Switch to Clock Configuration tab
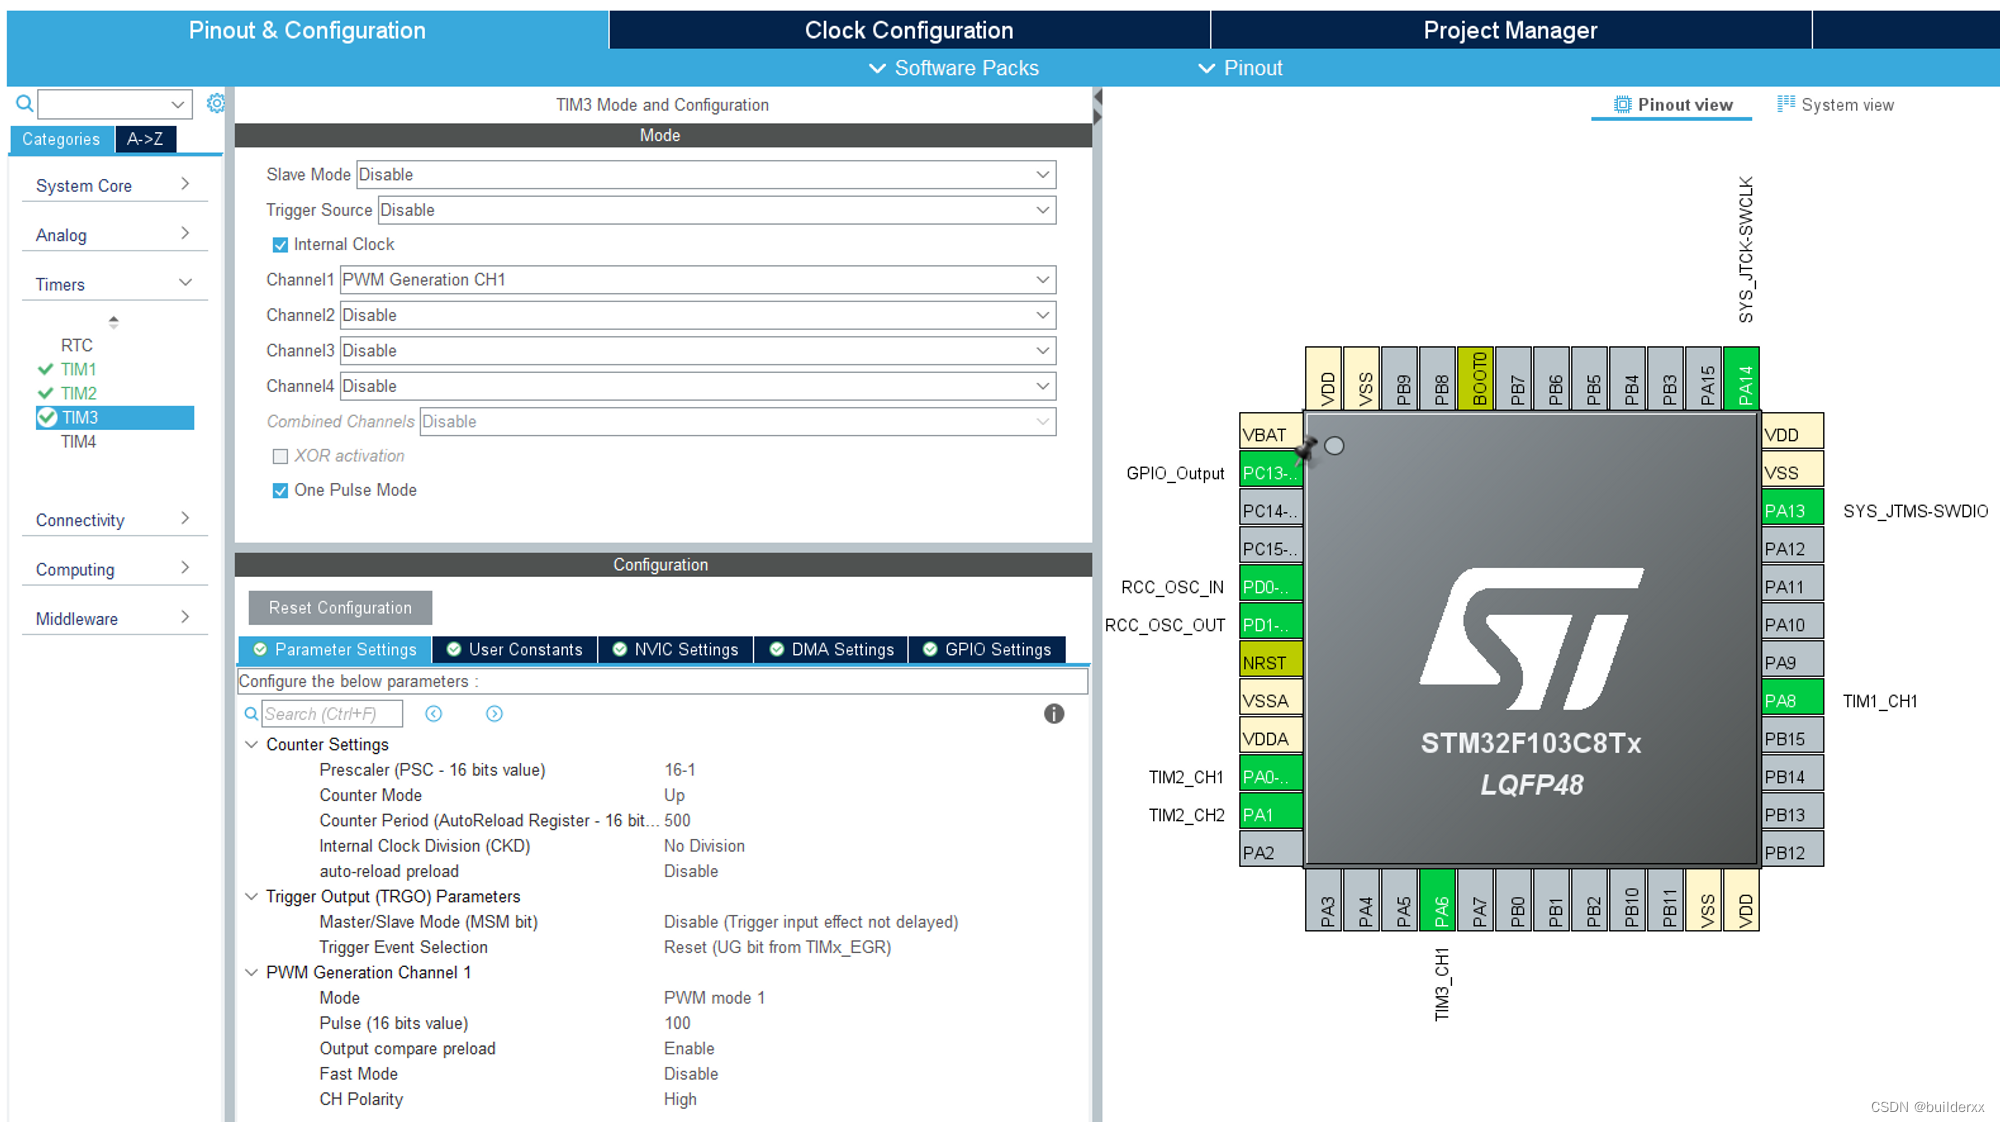 click(908, 30)
